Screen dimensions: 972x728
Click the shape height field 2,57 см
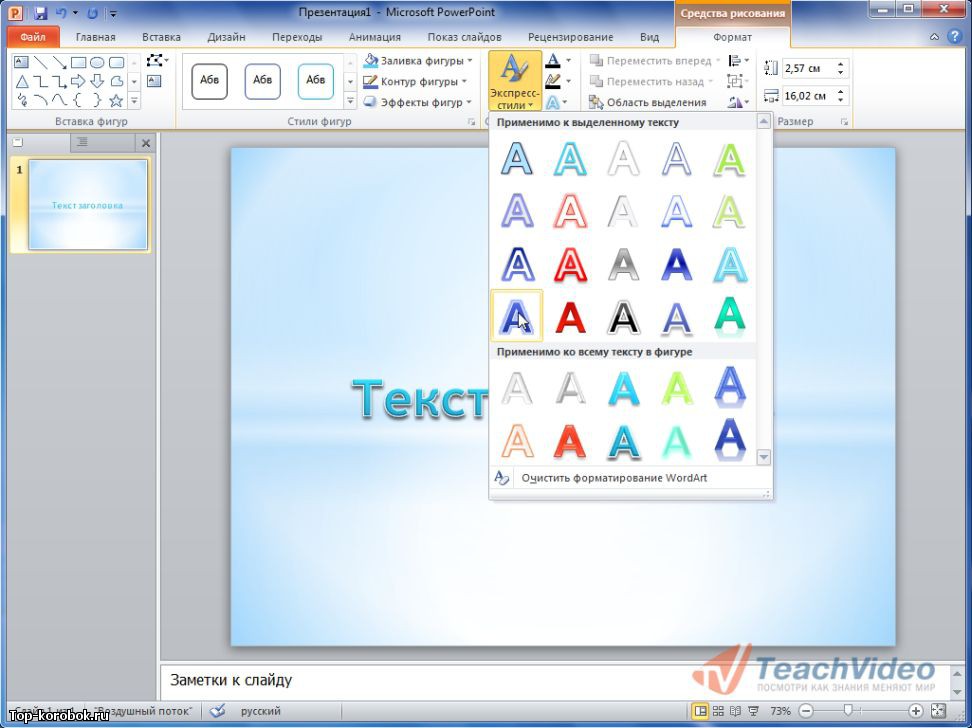click(808, 68)
